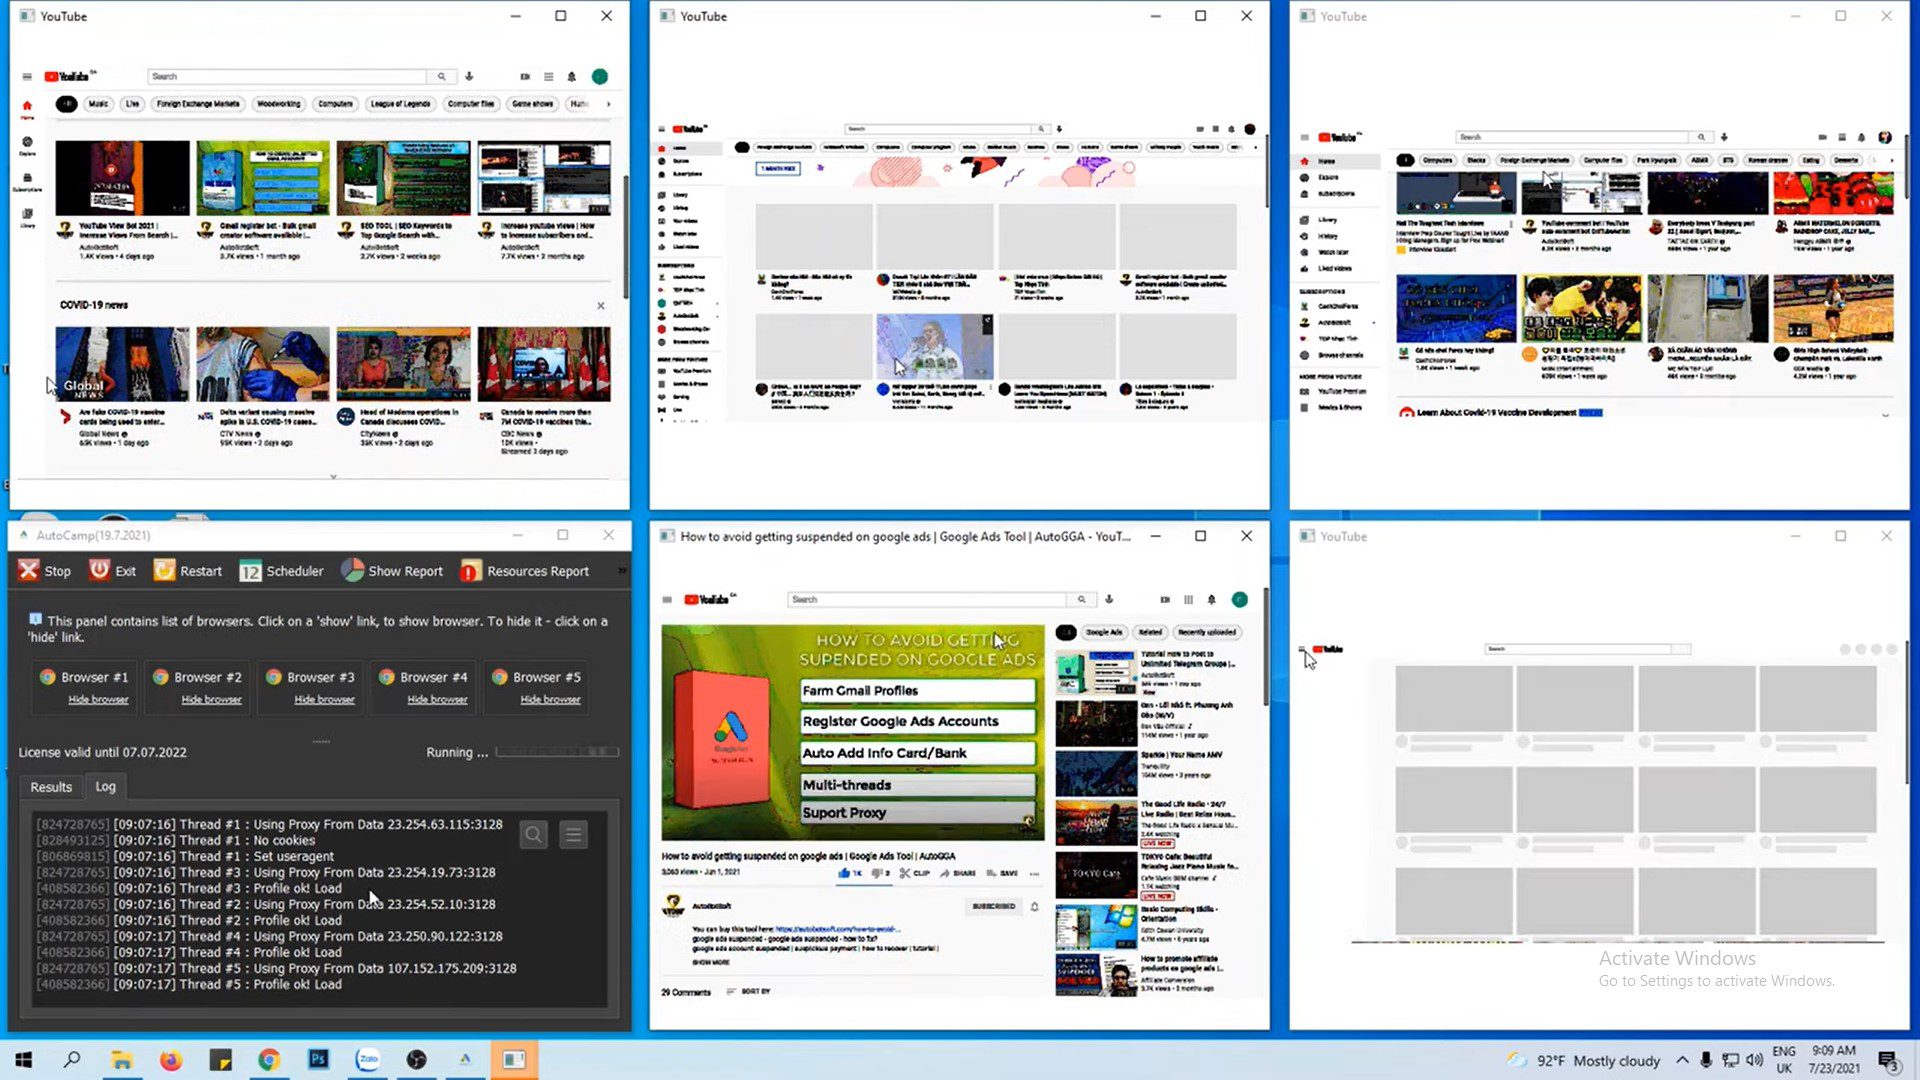1920x1080 pixels.
Task: Click the search magnifier in top-left YouTube window
Action: click(441, 77)
